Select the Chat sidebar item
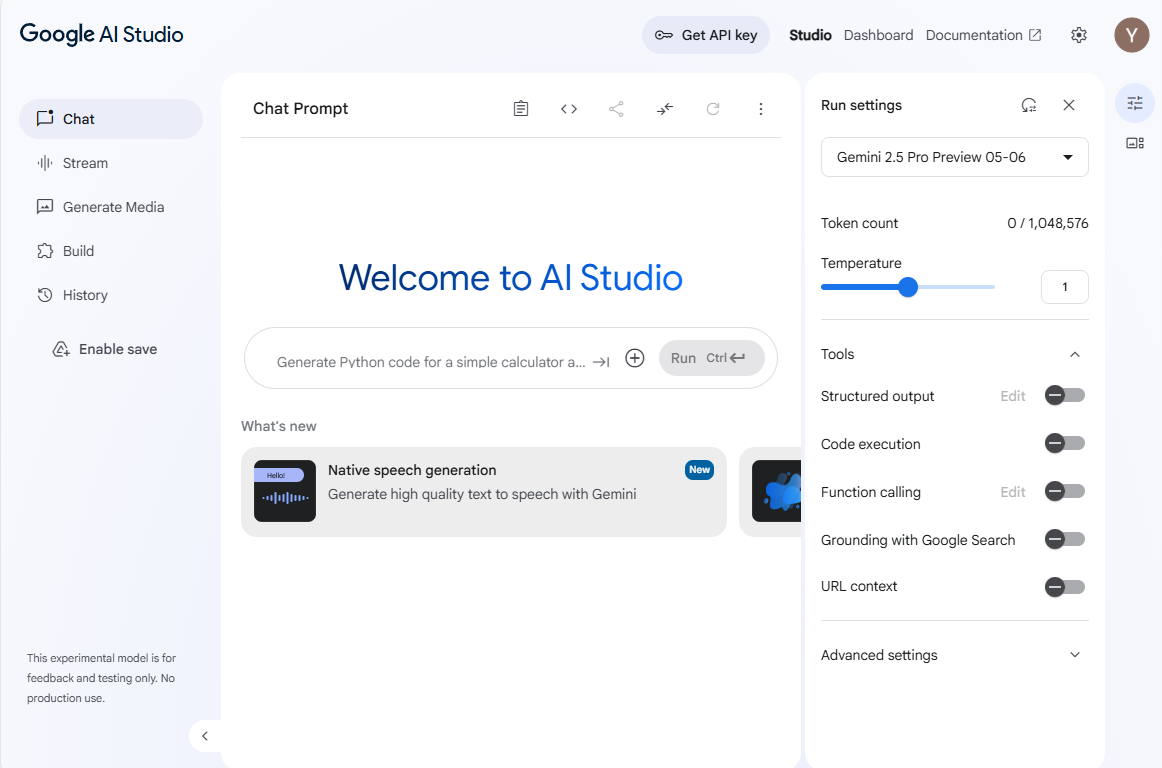Viewport: 1162px width, 768px height. [x=111, y=119]
